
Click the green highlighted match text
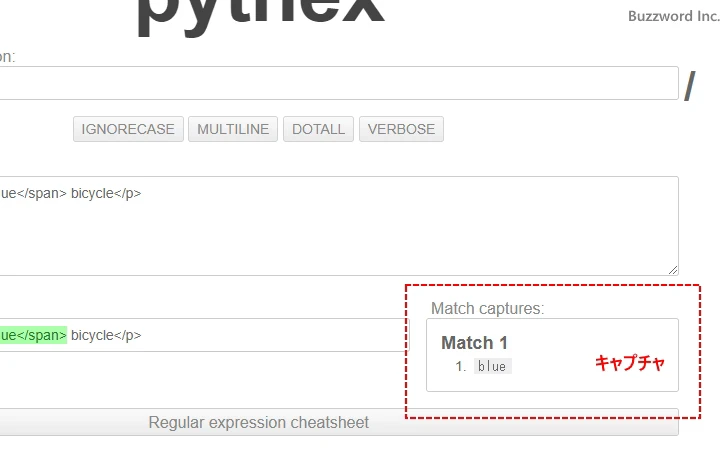[x=33, y=335]
